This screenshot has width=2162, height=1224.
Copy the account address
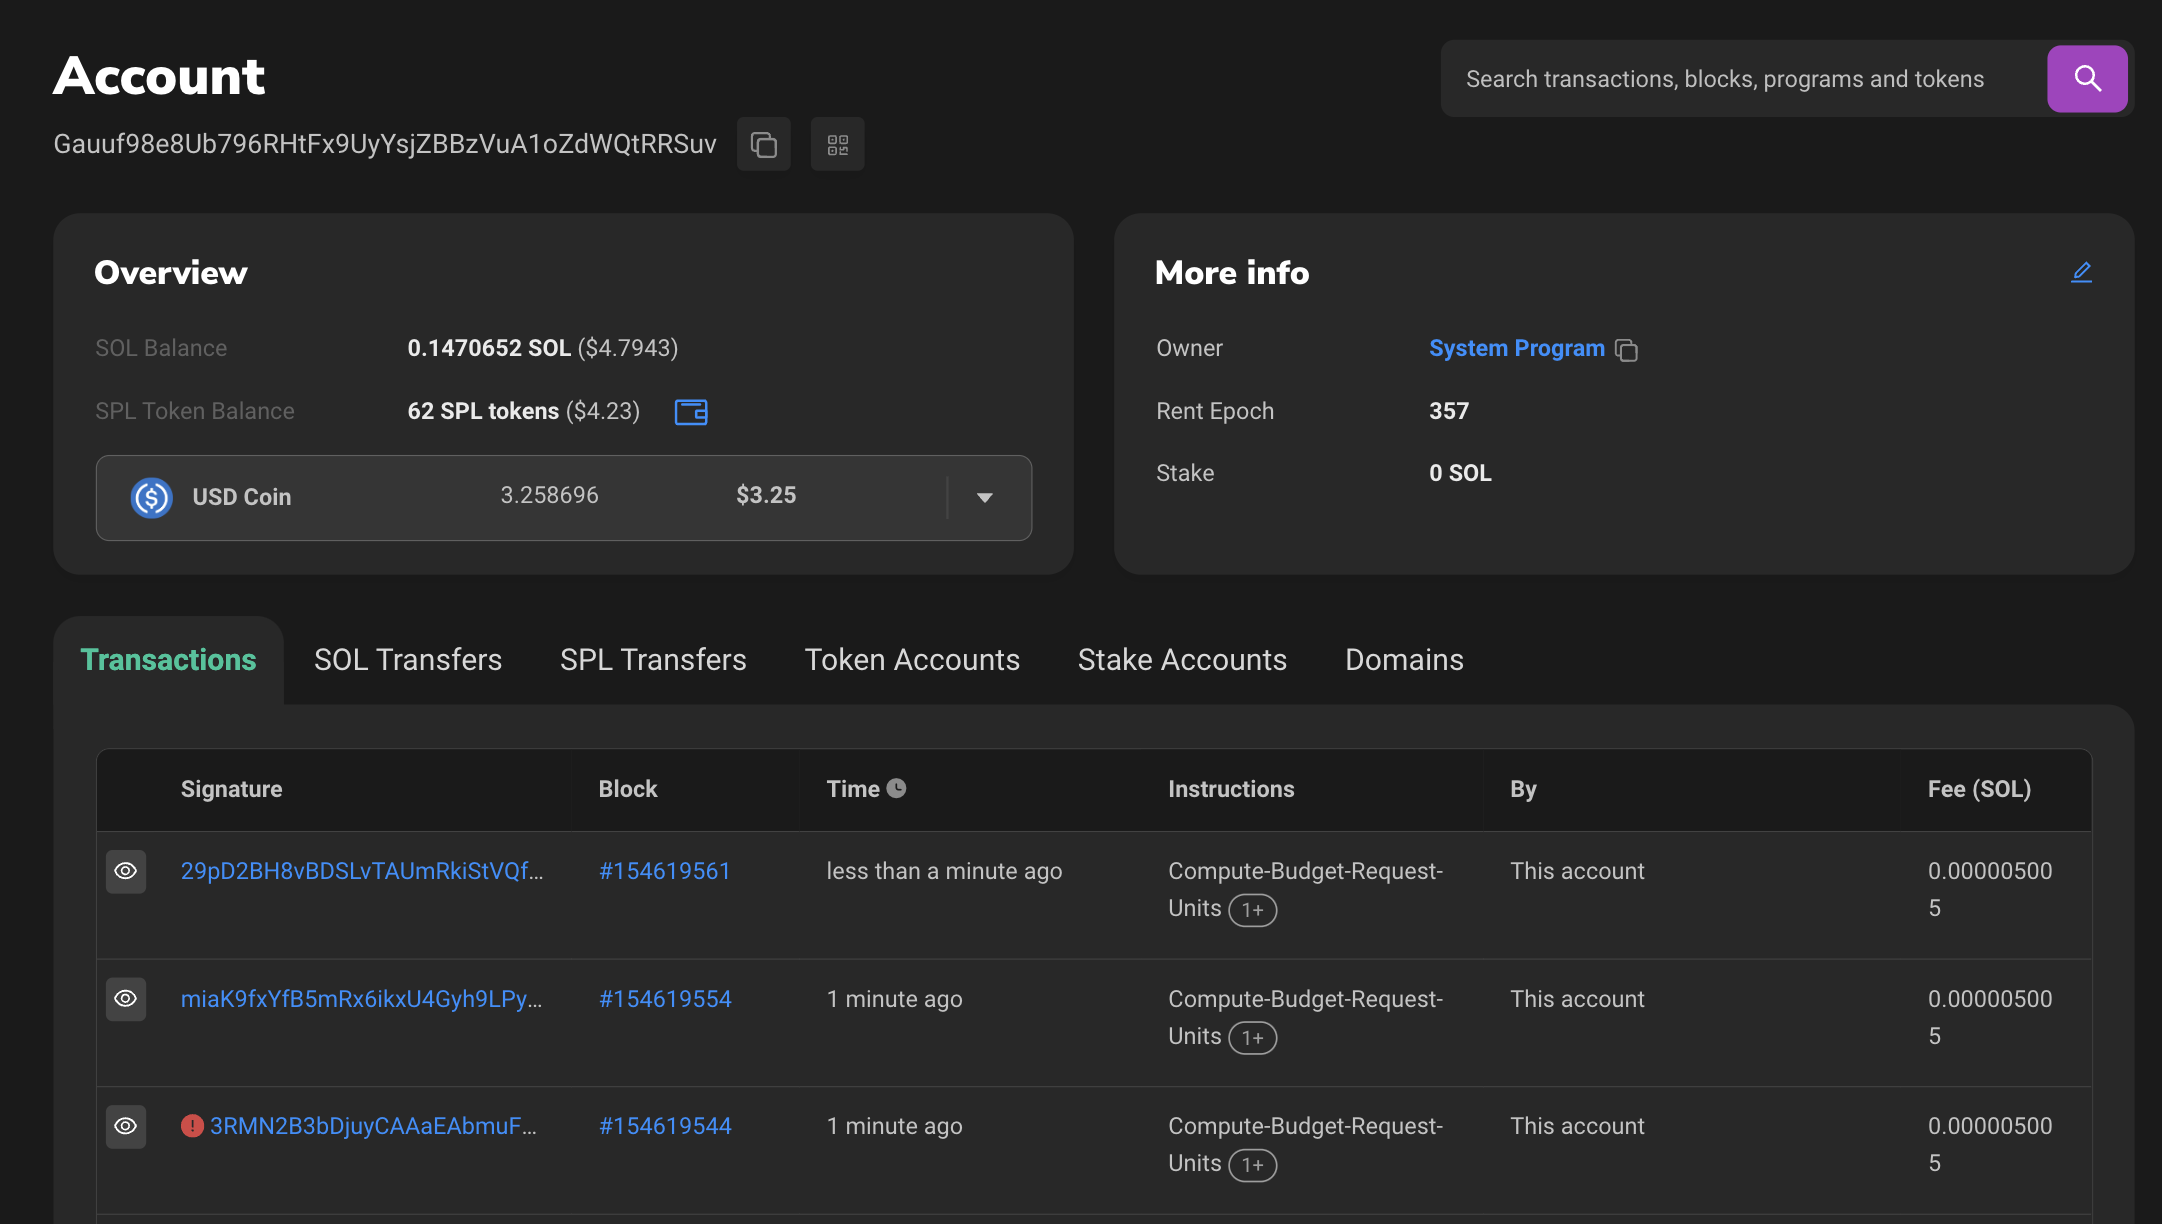763,144
